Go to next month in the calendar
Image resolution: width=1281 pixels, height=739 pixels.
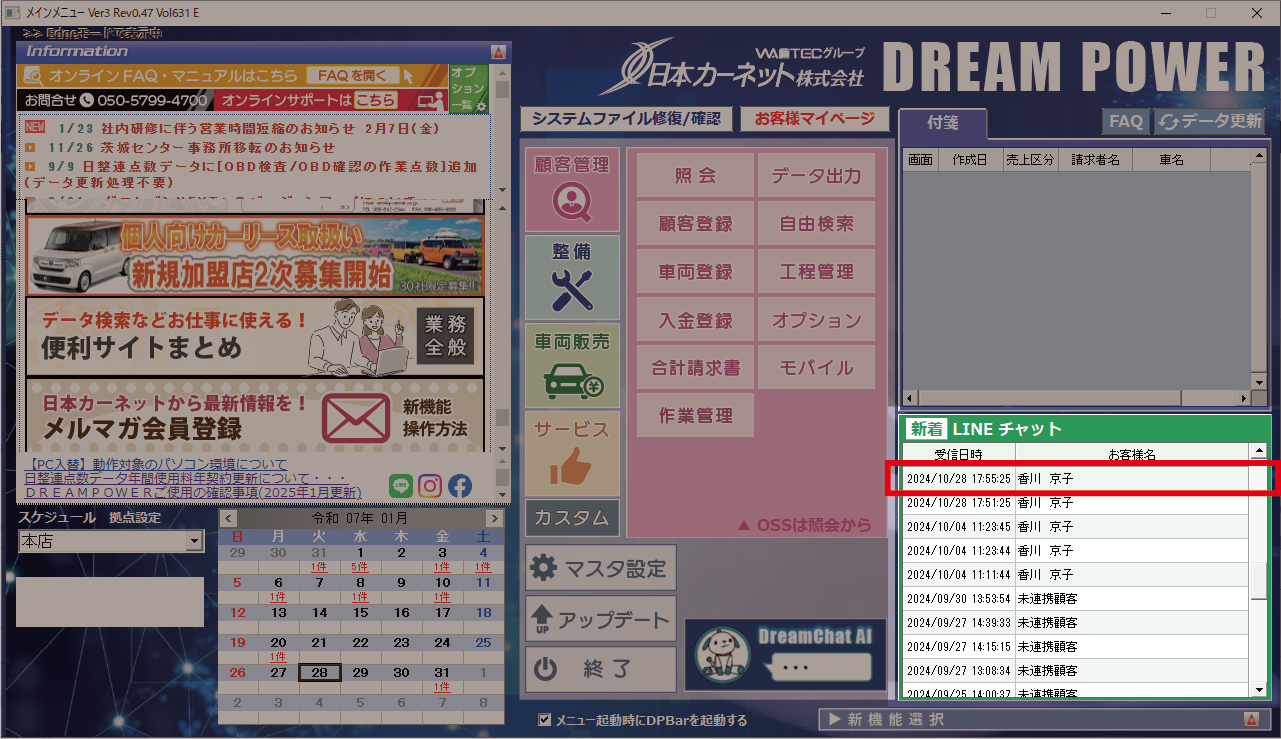494,518
